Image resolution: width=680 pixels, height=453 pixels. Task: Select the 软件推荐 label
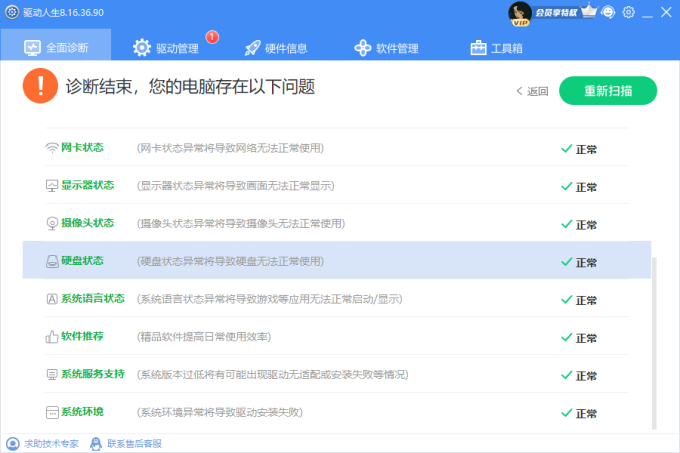82,336
